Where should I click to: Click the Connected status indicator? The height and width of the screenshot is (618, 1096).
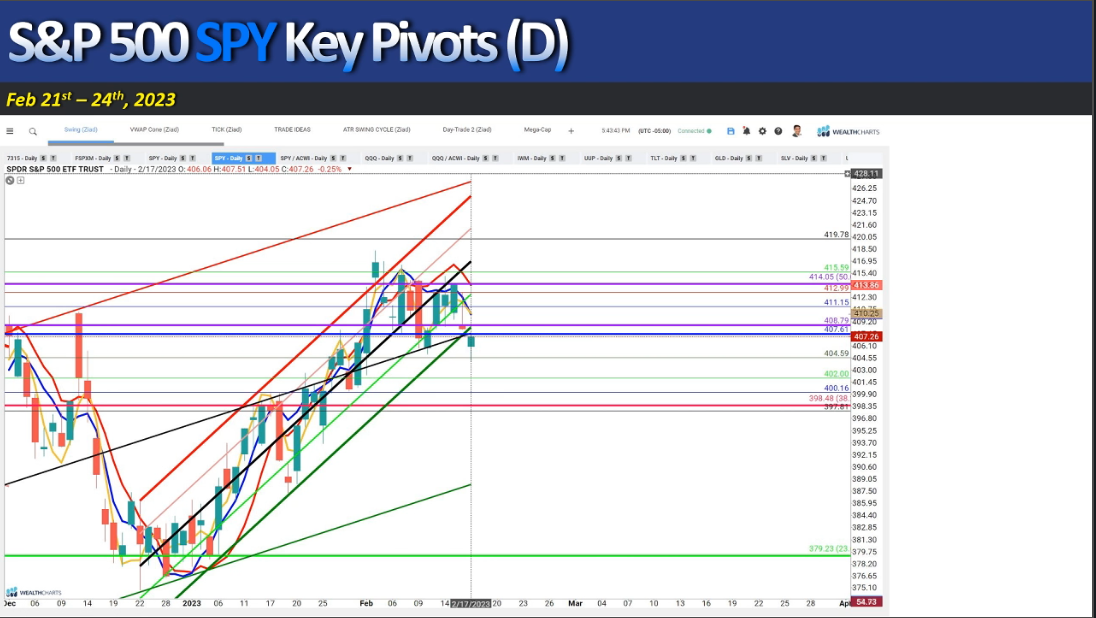pos(694,131)
